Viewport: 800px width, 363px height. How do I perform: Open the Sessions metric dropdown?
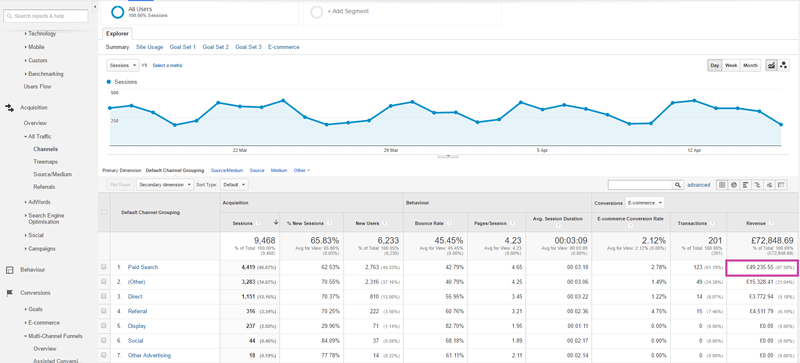122,65
